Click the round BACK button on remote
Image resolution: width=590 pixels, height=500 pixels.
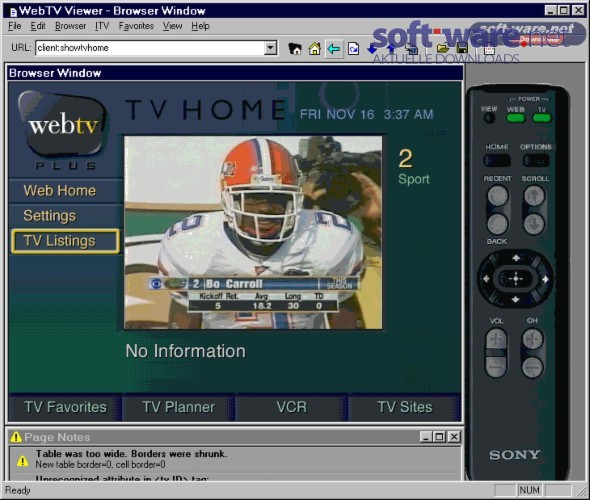point(497,224)
